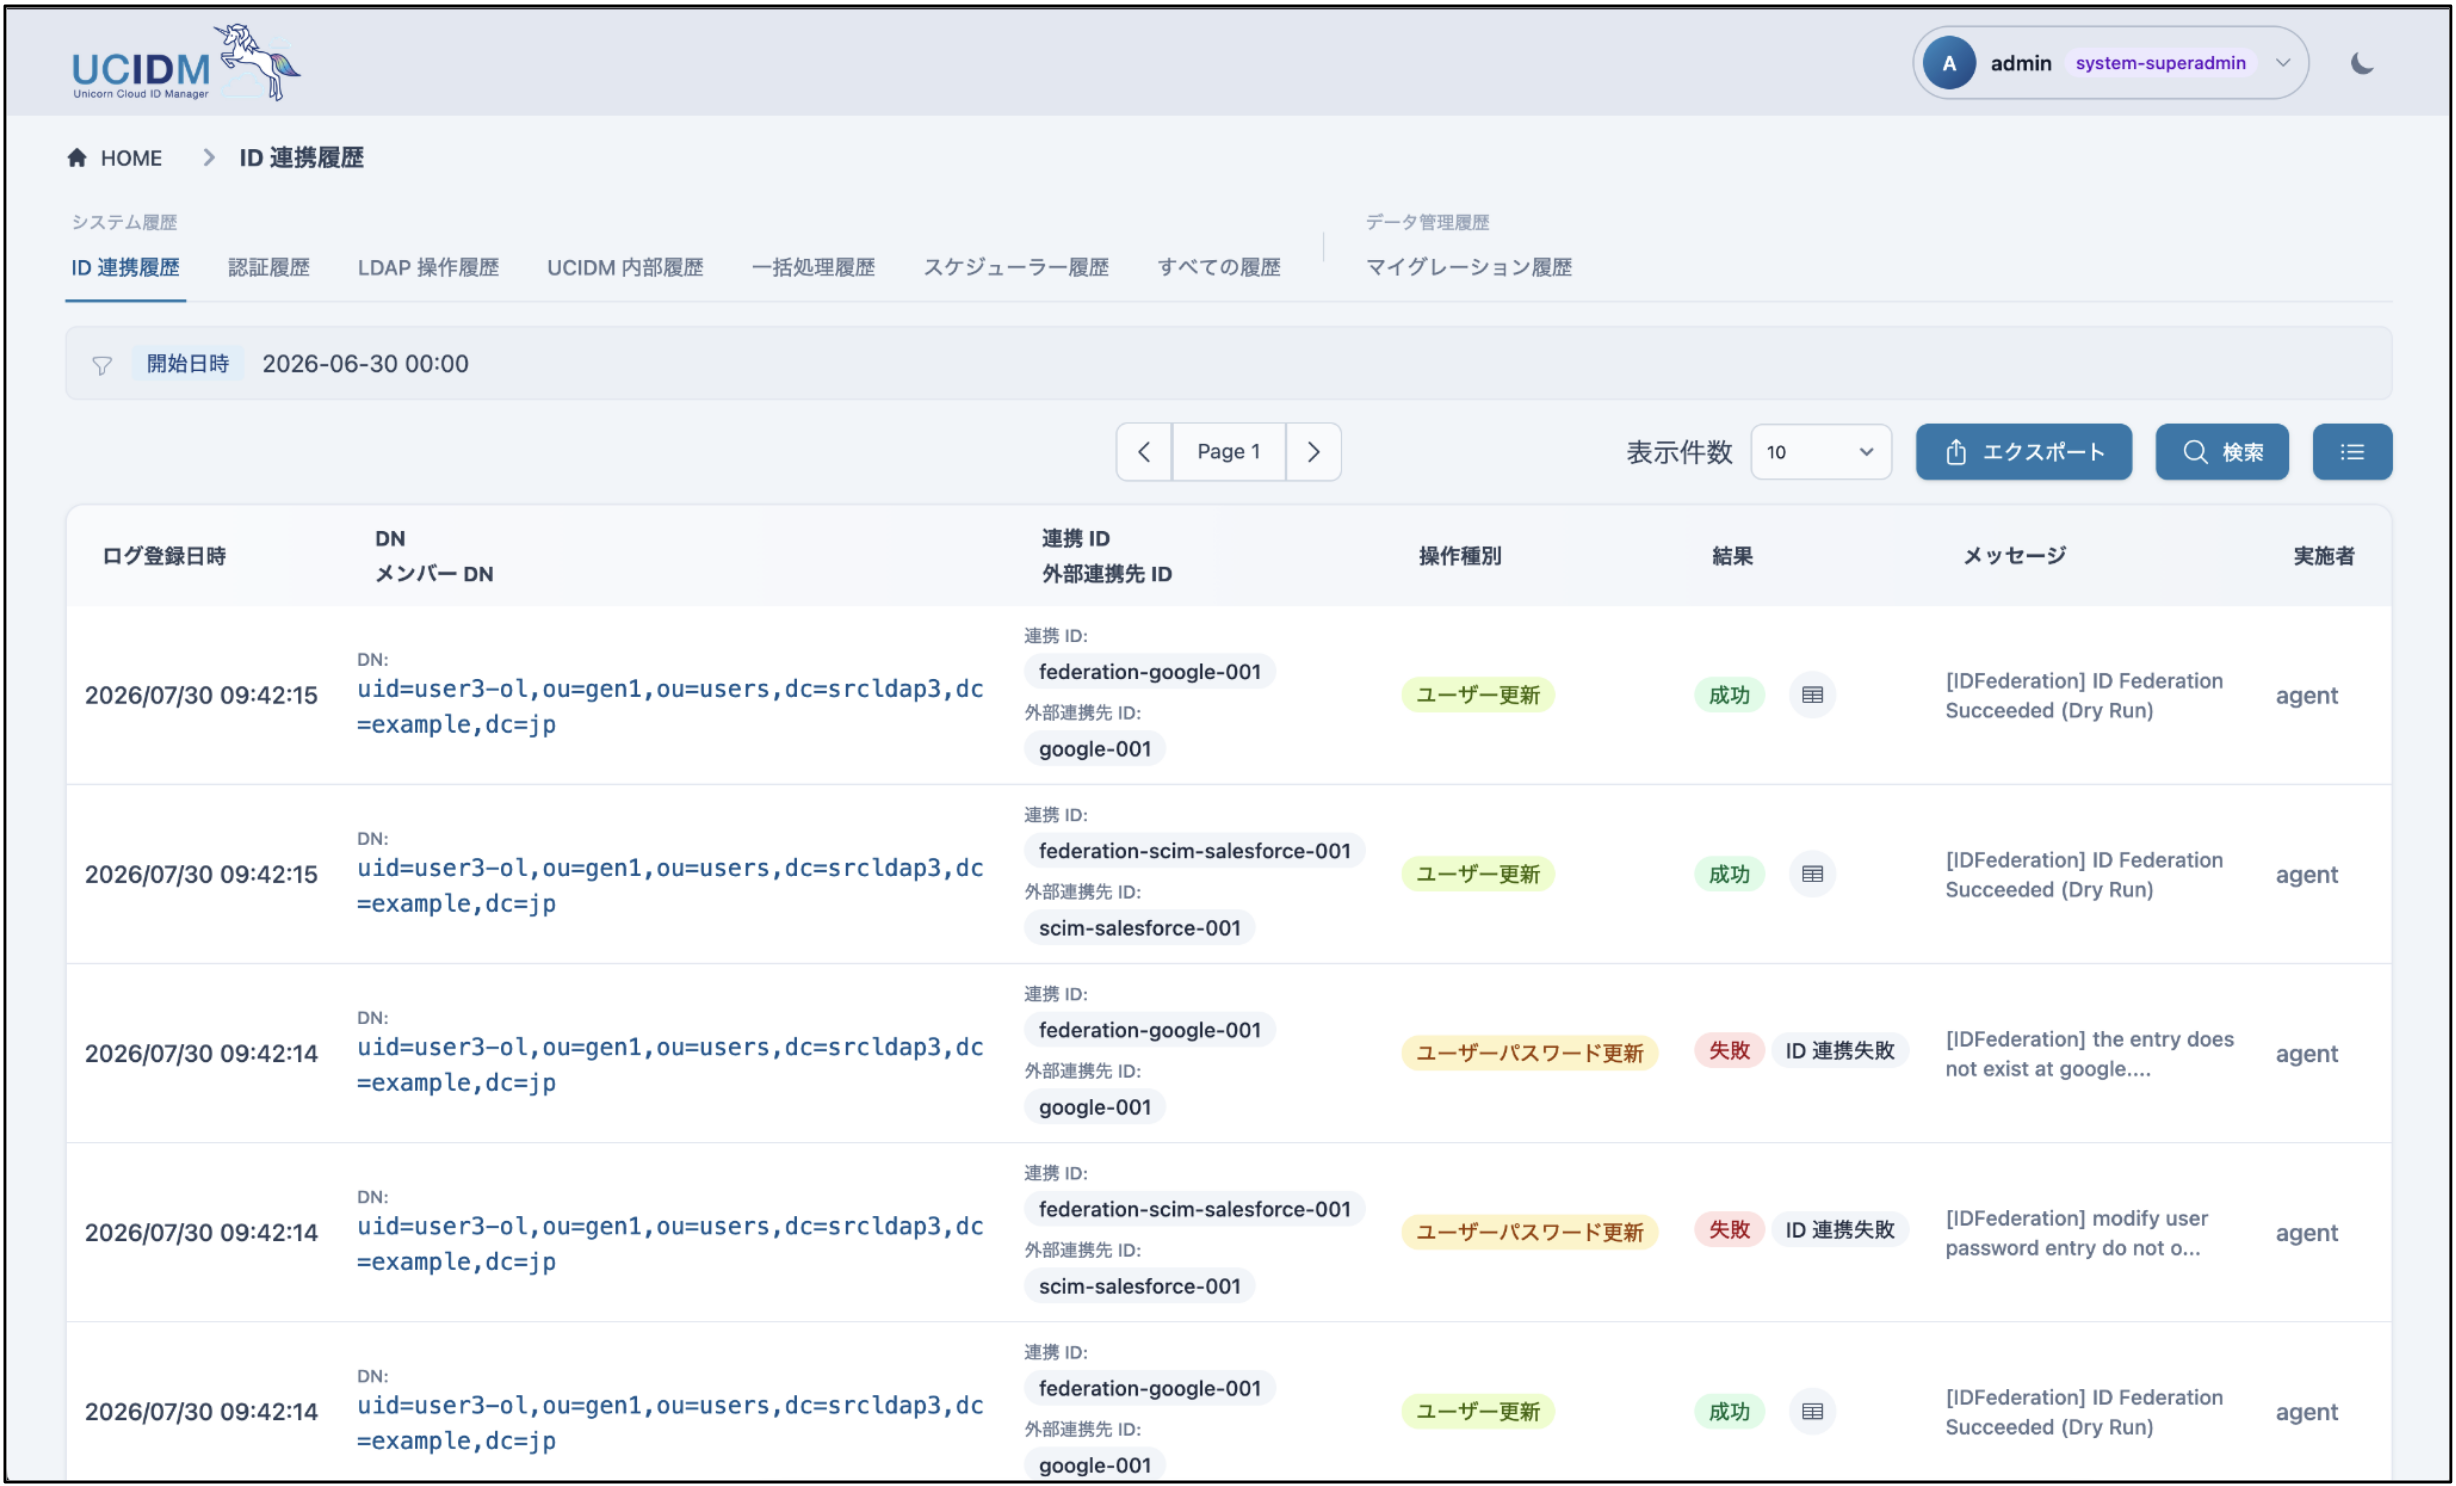Toggle dark mode moon icon
This screenshot has height=1486, width=2456.
coord(2362,64)
